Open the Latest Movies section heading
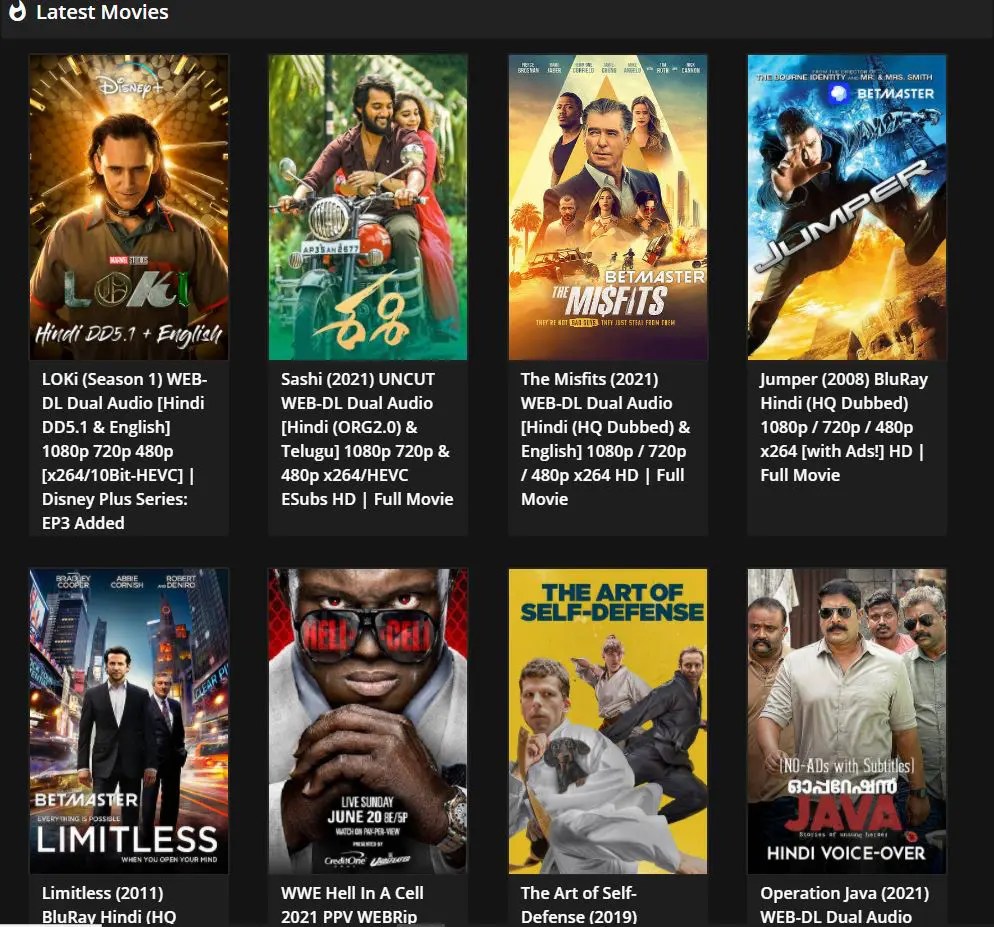 [x=102, y=11]
